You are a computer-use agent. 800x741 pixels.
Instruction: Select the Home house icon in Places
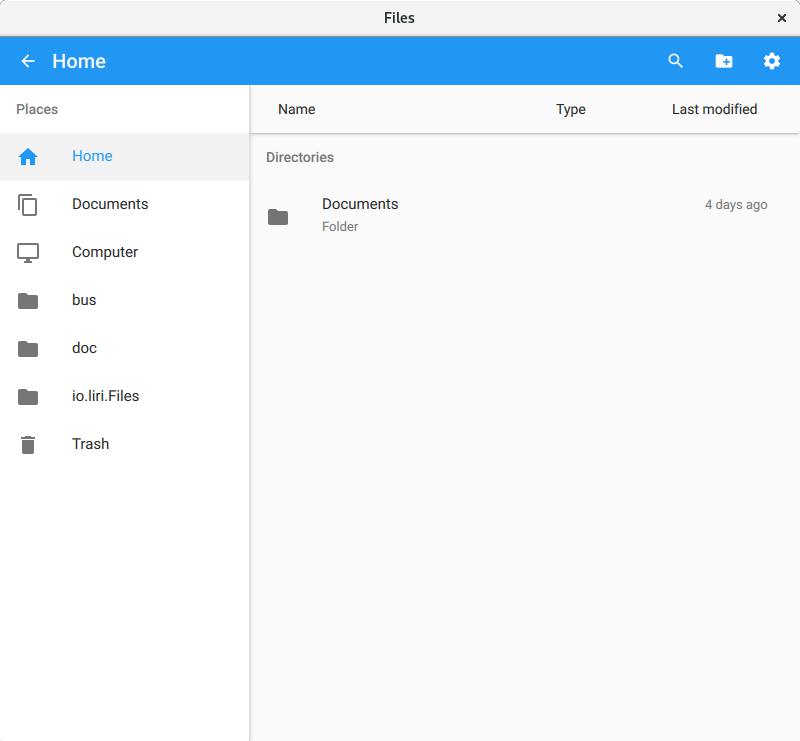pyautogui.click(x=28, y=156)
